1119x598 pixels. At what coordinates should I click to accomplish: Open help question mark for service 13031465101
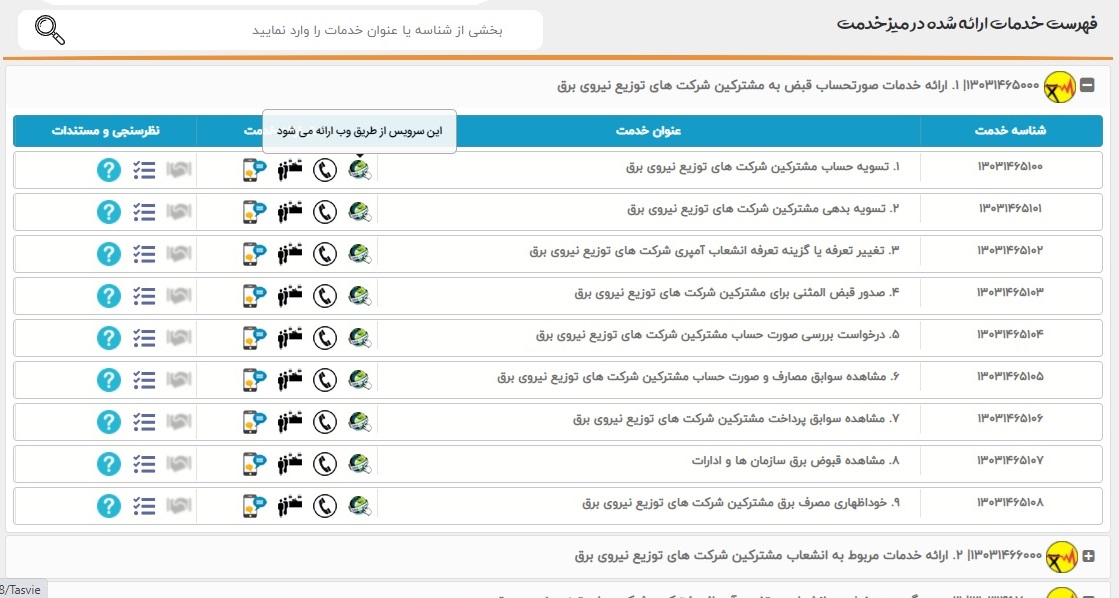click(108, 212)
